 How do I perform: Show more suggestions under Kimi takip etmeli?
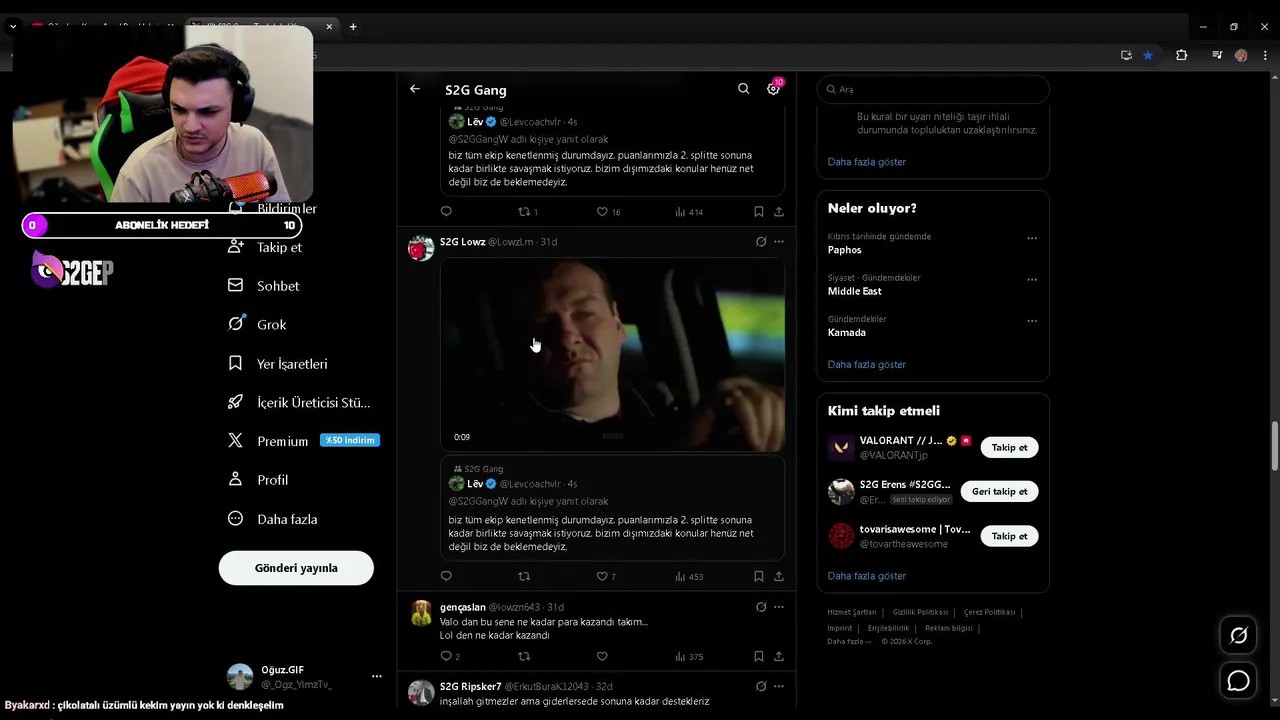(x=867, y=576)
